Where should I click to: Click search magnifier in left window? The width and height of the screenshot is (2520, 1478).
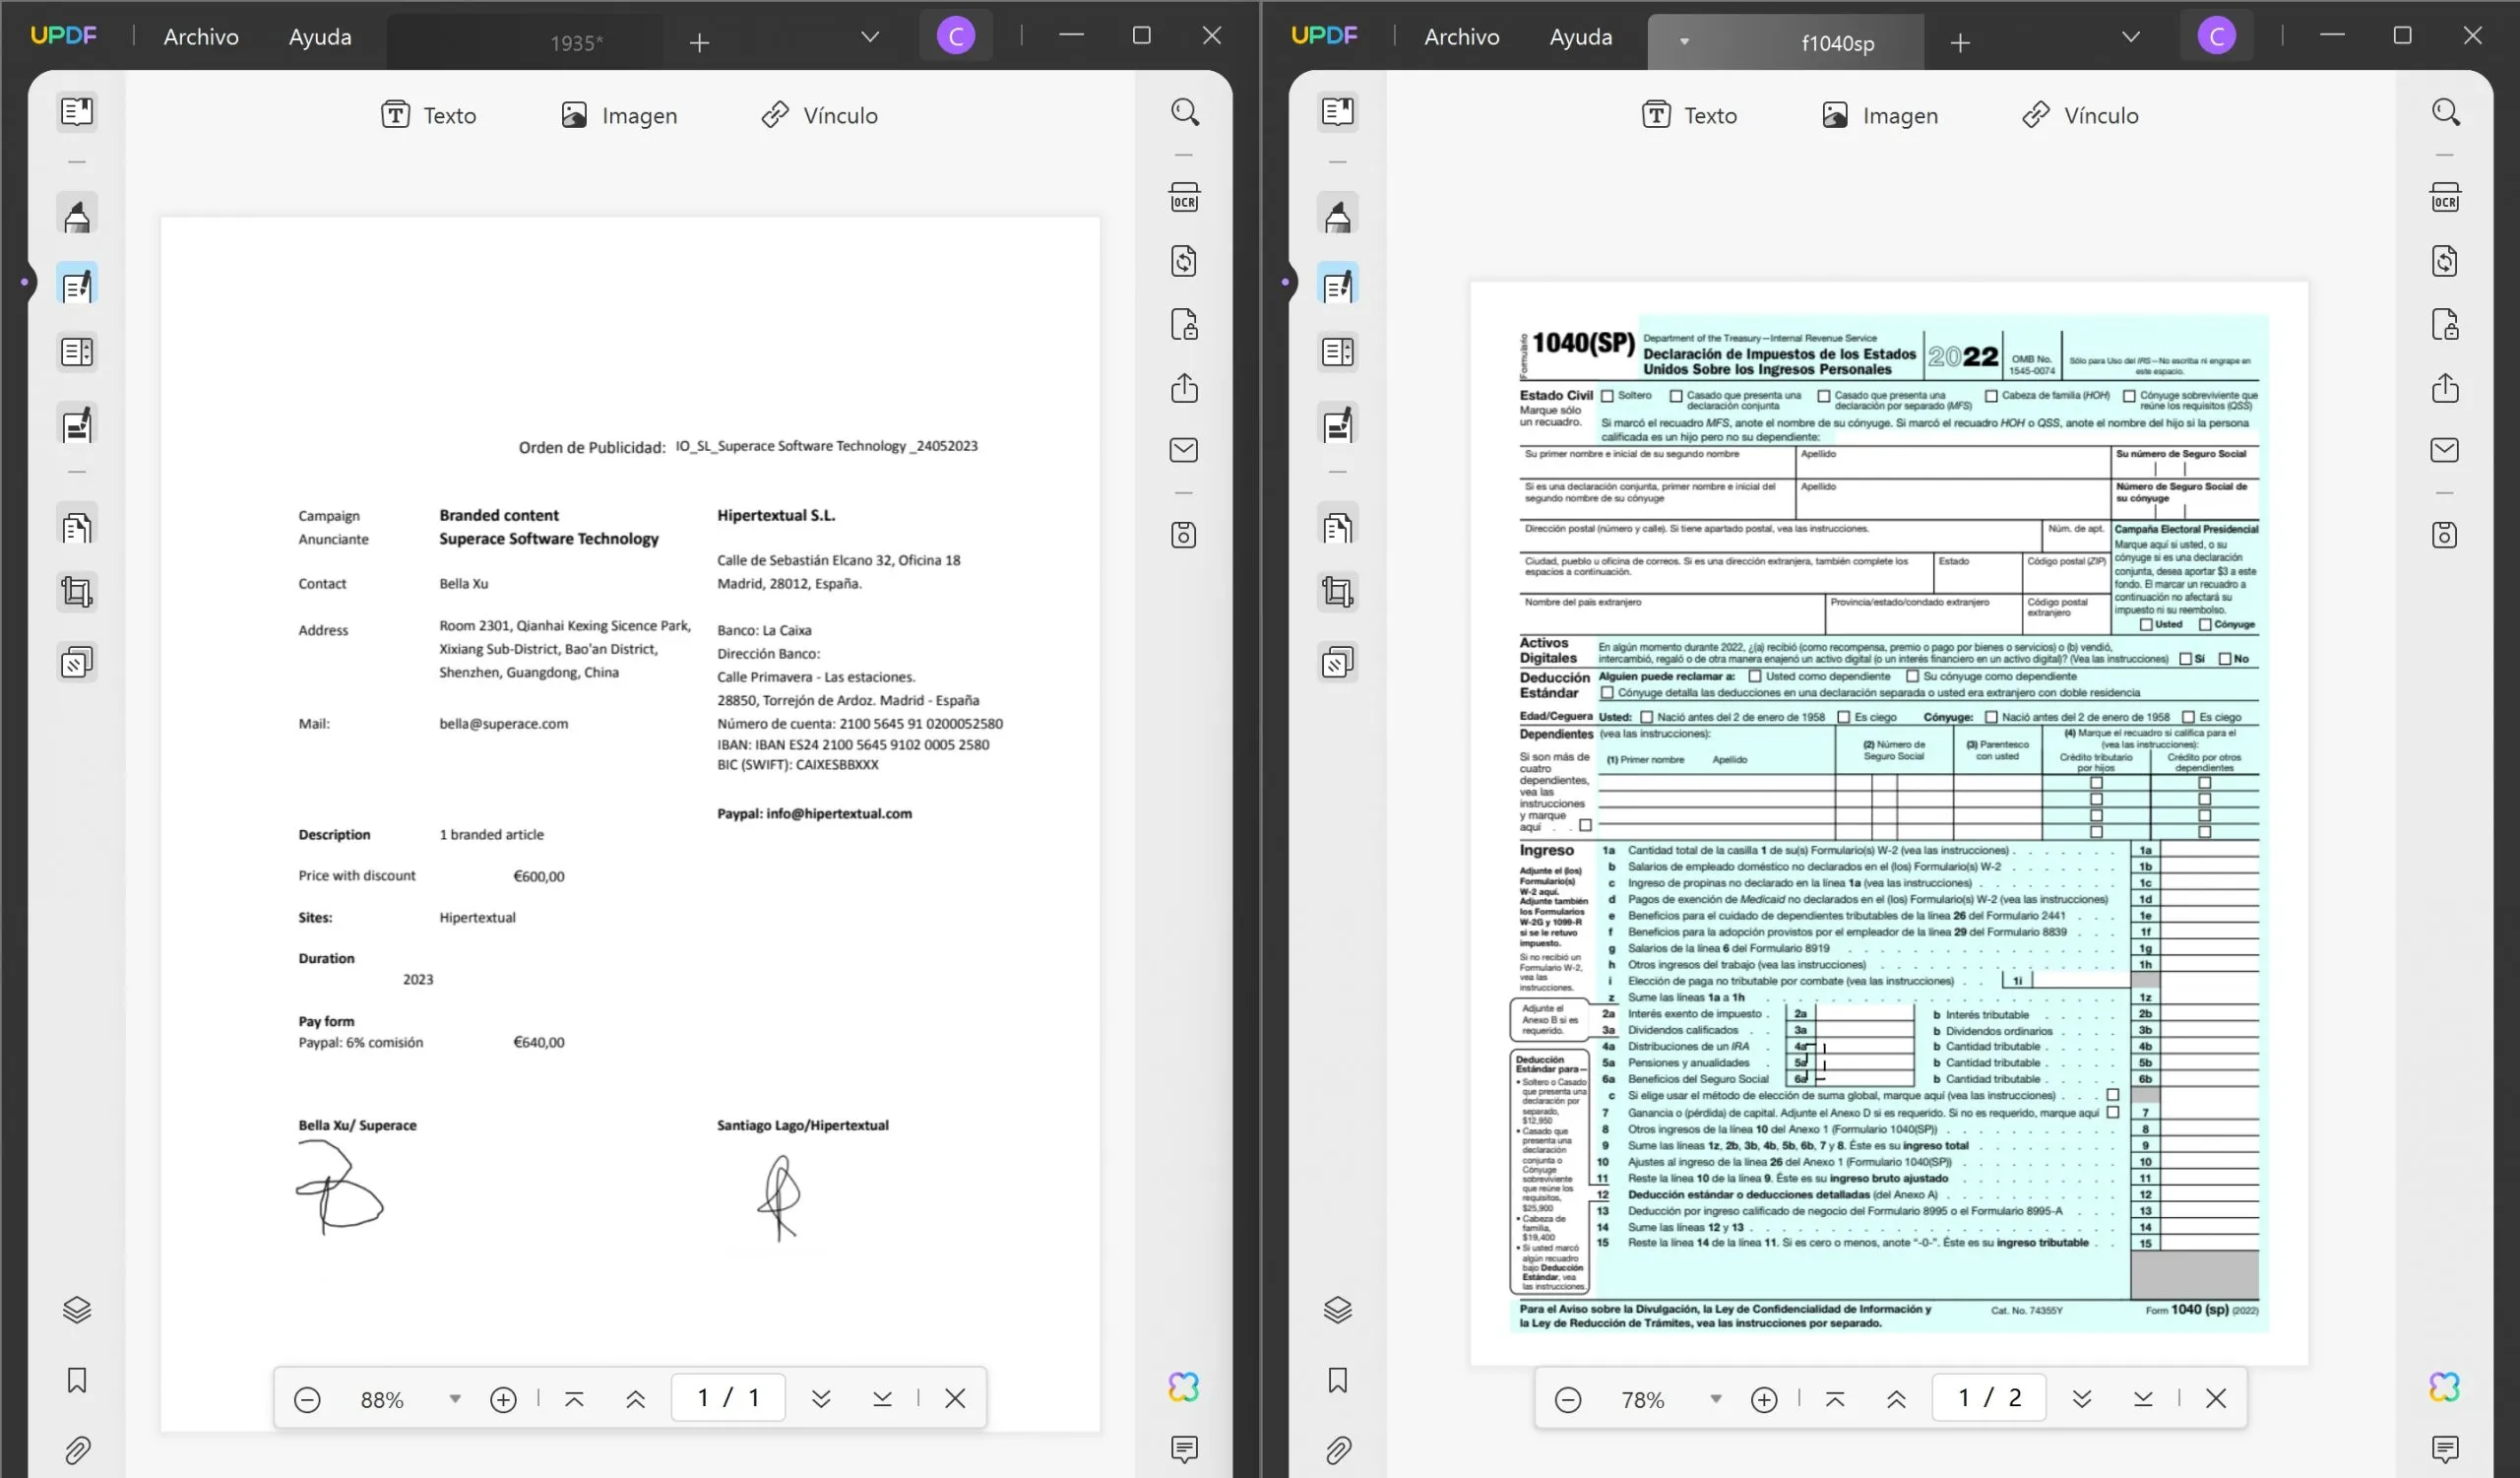click(x=1184, y=111)
